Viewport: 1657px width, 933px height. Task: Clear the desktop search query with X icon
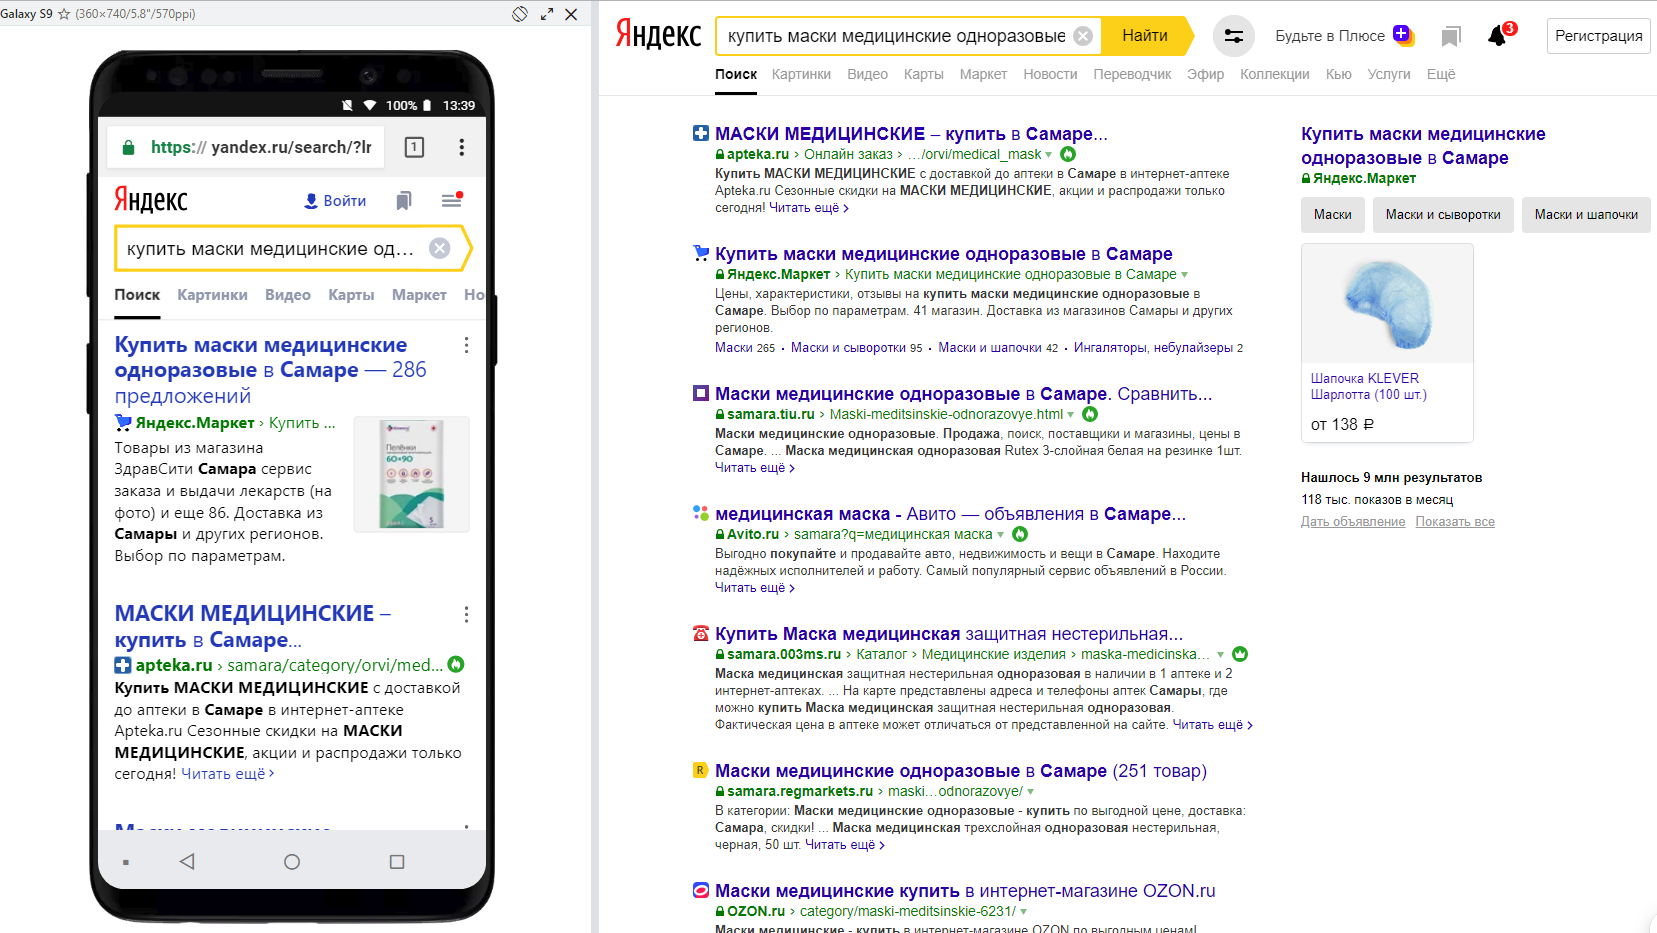pyautogui.click(x=1083, y=36)
